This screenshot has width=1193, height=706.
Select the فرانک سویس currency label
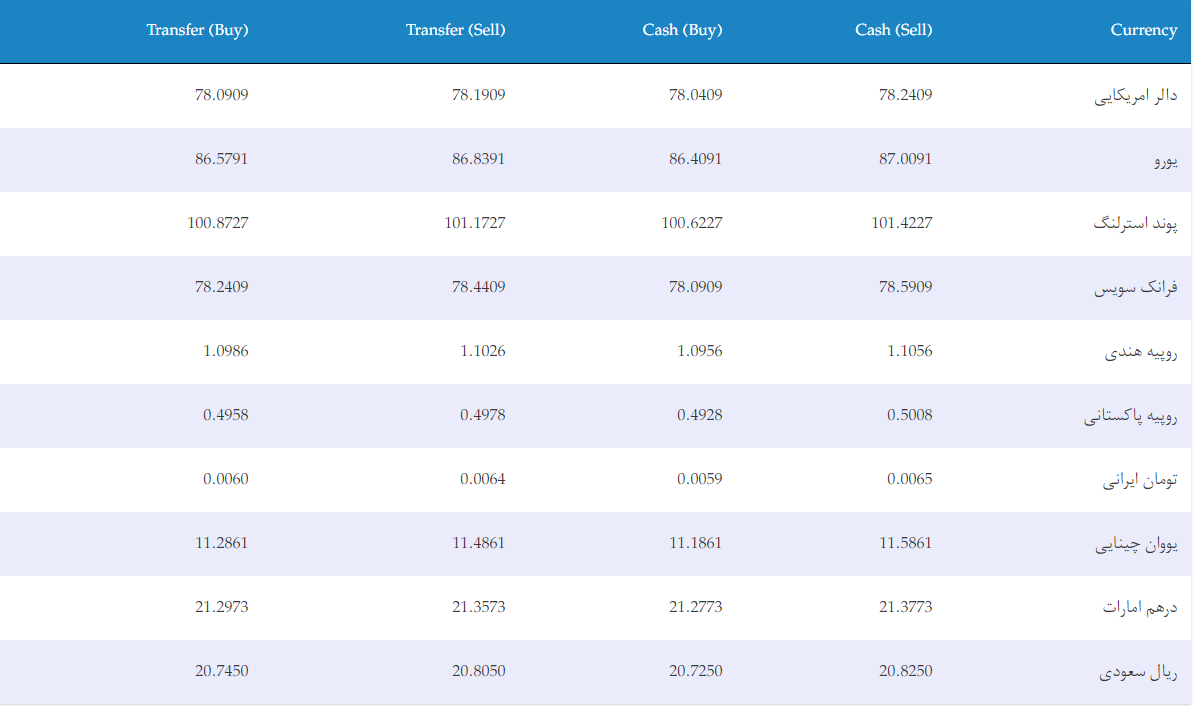pos(1135,288)
